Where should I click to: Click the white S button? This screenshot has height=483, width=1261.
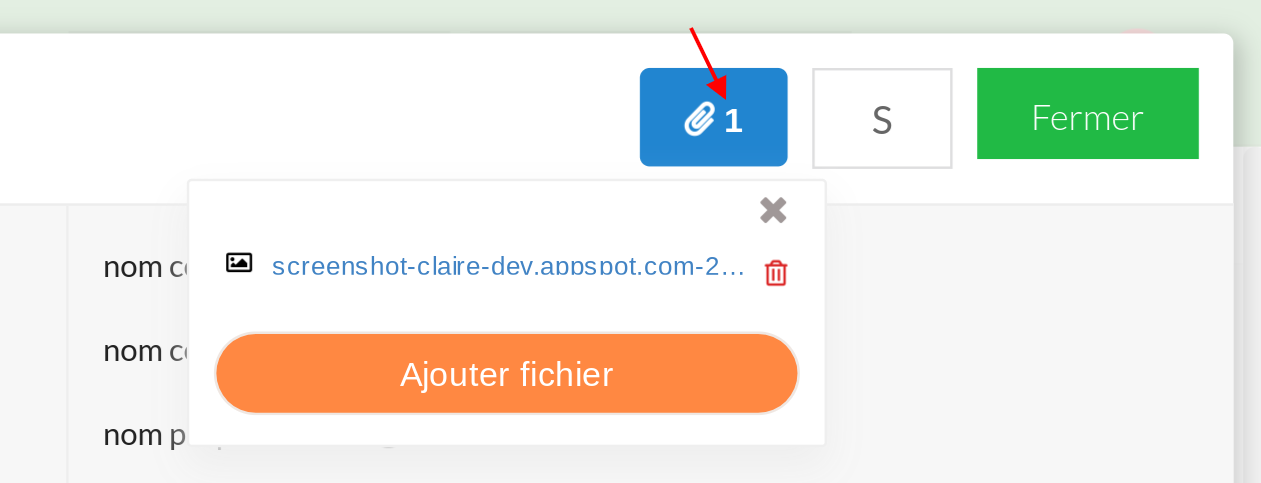881,118
